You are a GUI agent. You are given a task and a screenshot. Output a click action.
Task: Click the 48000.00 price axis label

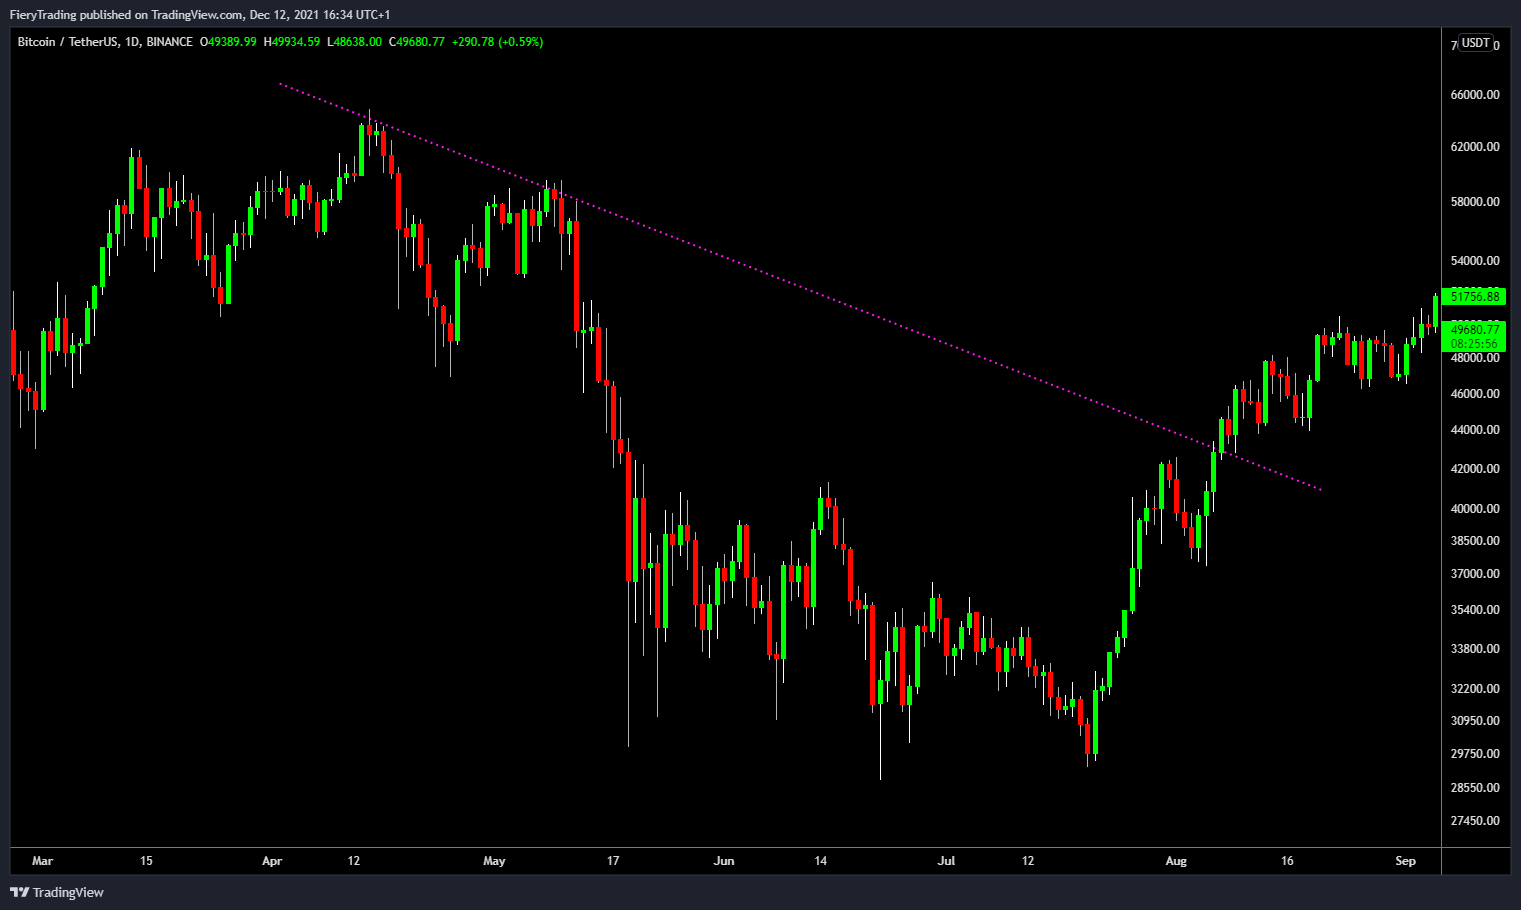point(1475,357)
